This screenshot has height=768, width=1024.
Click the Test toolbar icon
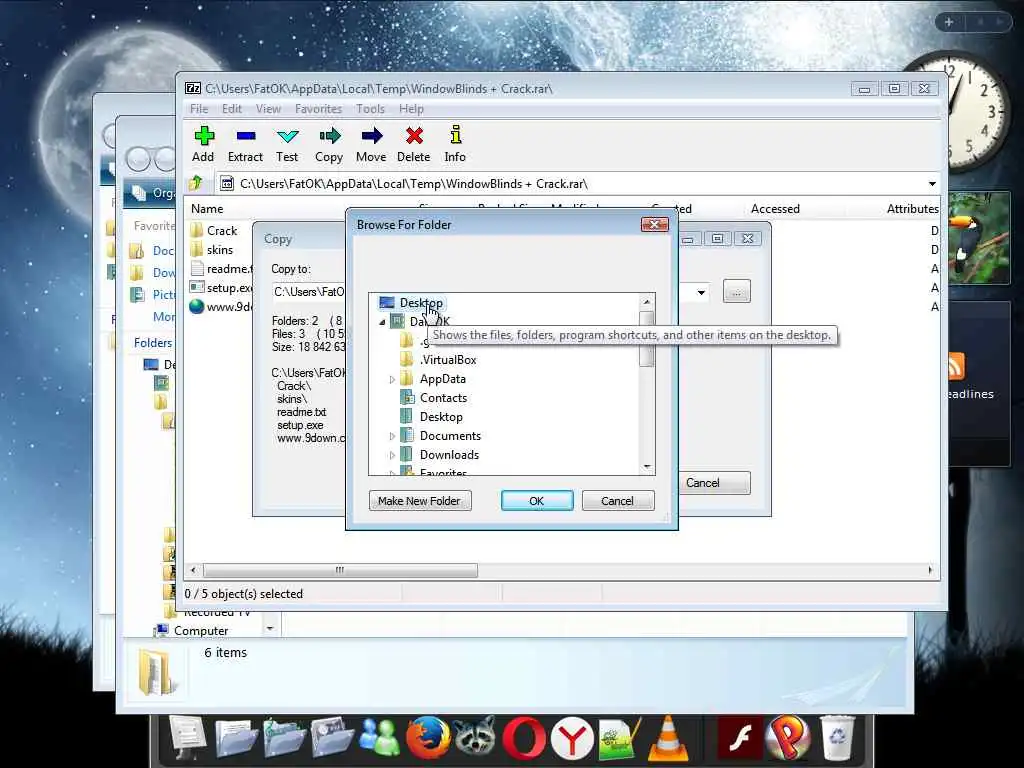pyautogui.click(x=287, y=144)
